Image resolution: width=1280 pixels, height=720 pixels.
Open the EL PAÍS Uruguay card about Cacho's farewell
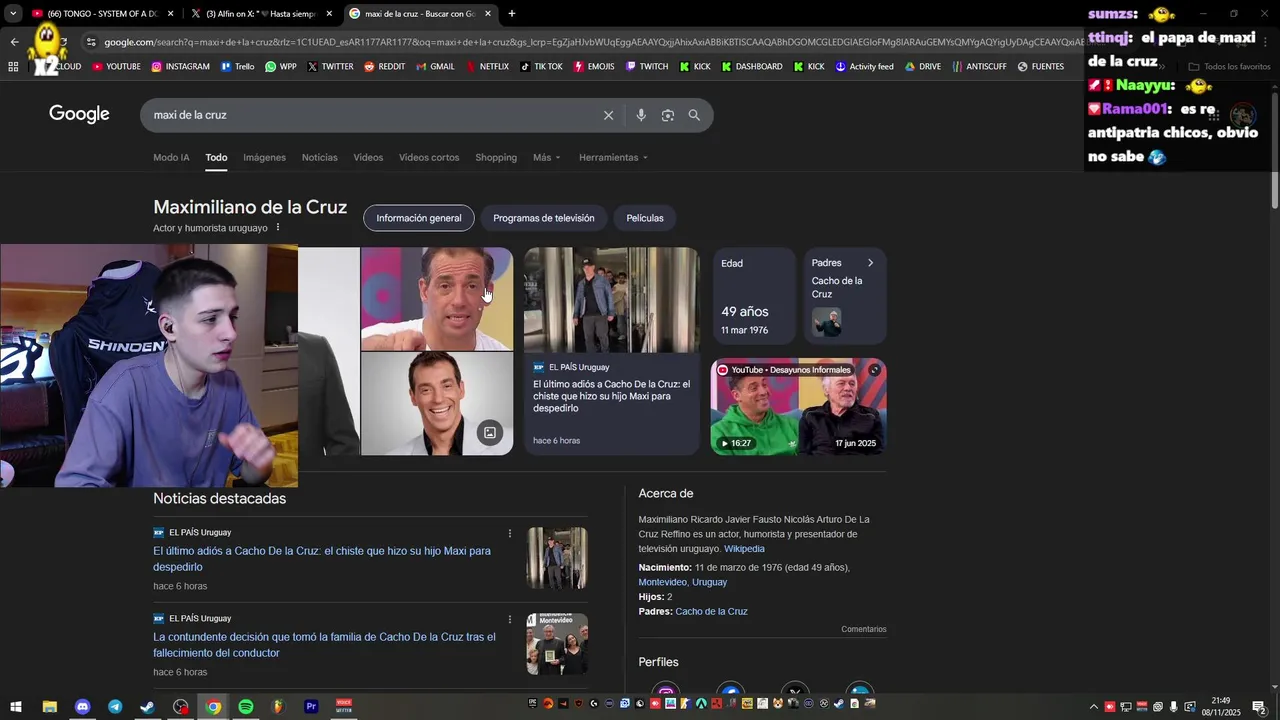(x=612, y=351)
